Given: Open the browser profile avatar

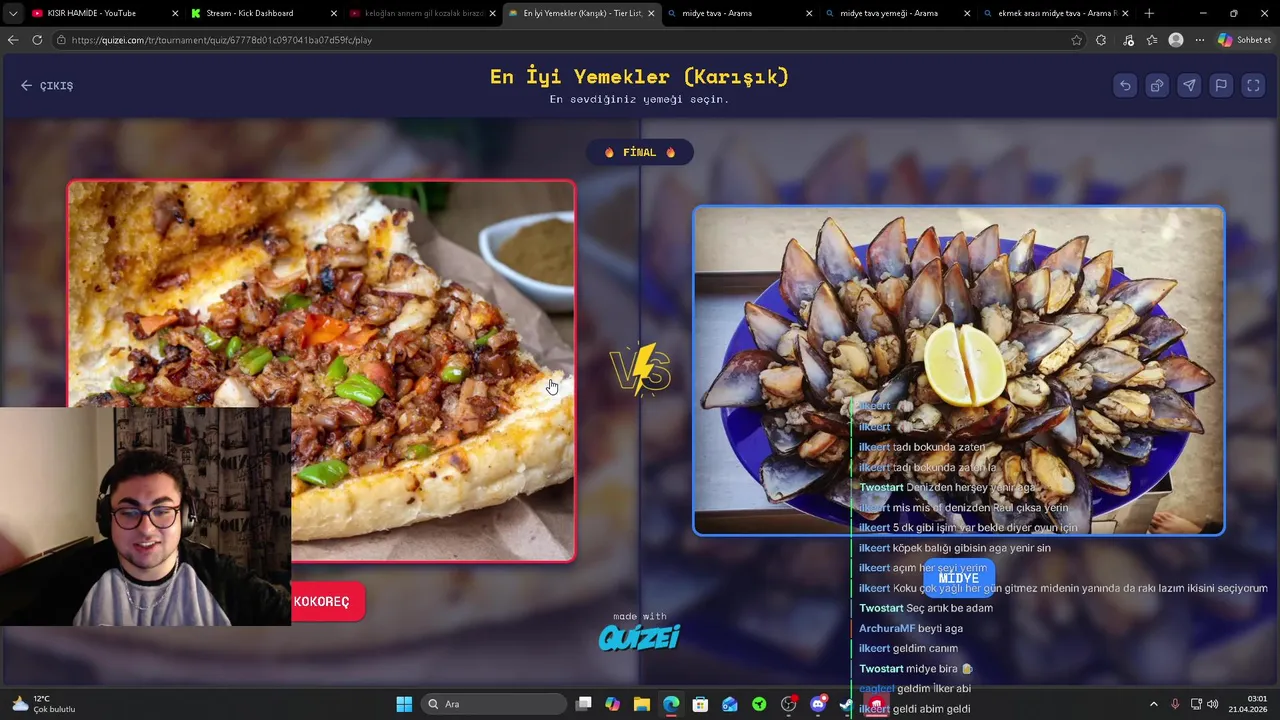Looking at the screenshot, I should pyautogui.click(x=1176, y=40).
